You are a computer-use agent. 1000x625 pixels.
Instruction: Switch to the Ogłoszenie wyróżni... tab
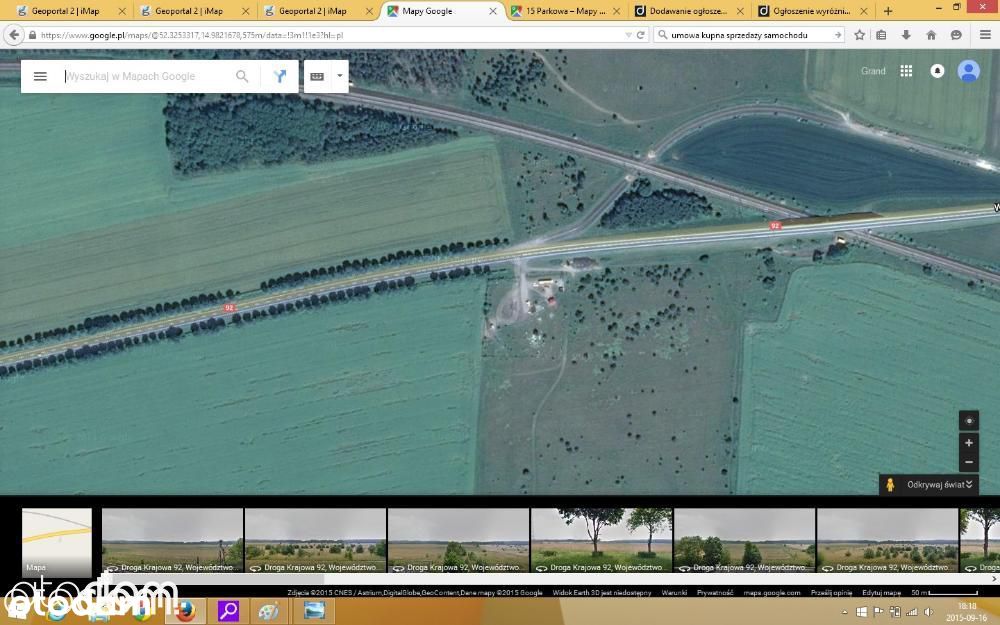coord(811,11)
